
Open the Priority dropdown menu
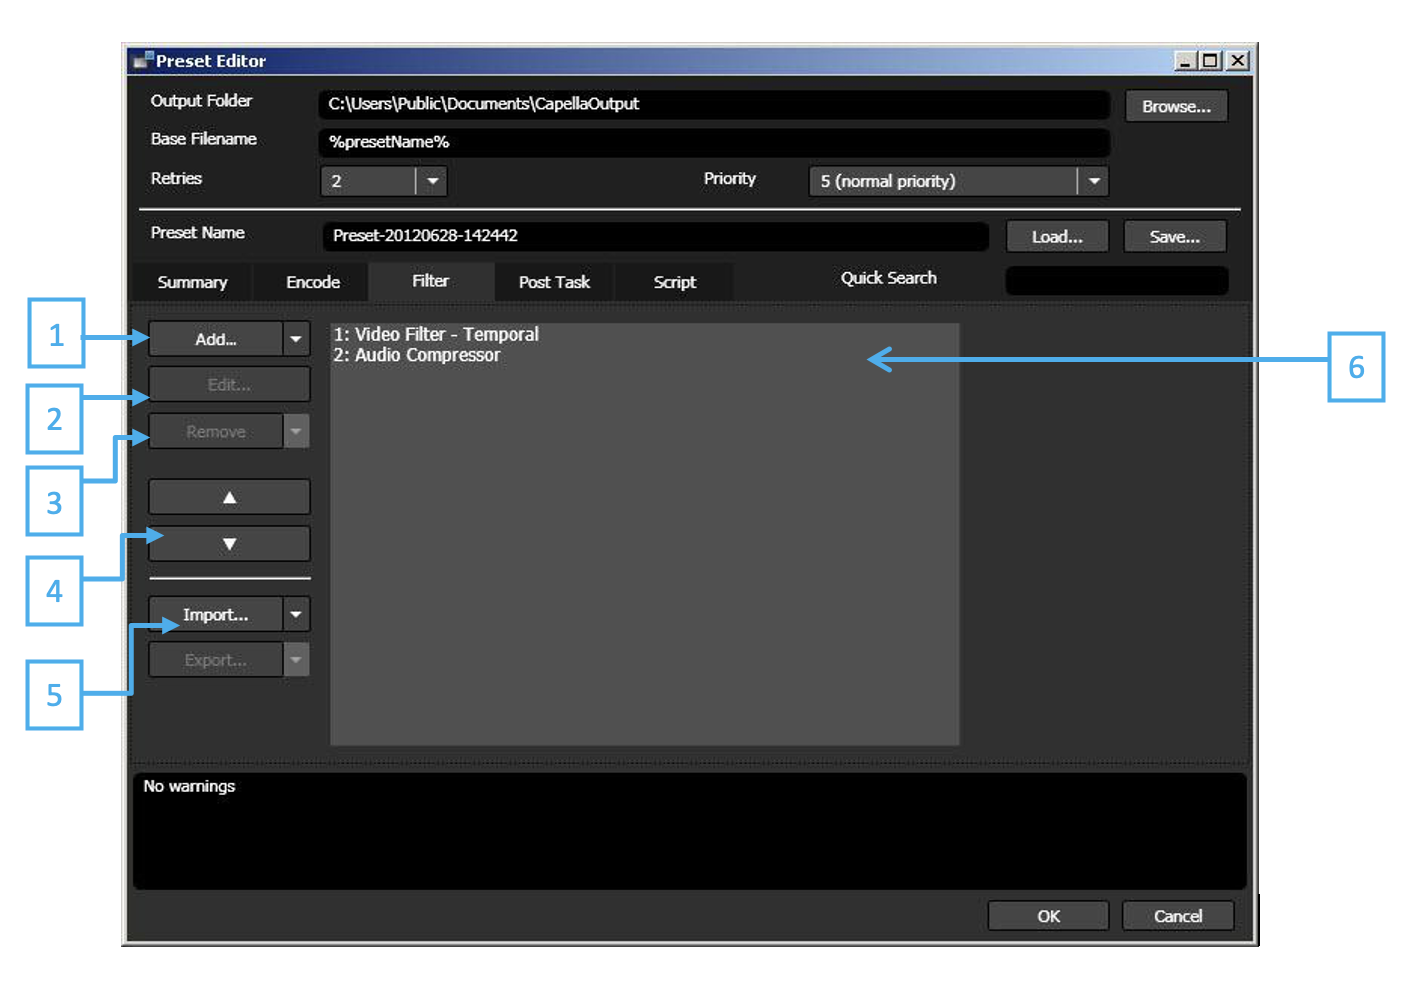pos(1094,181)
